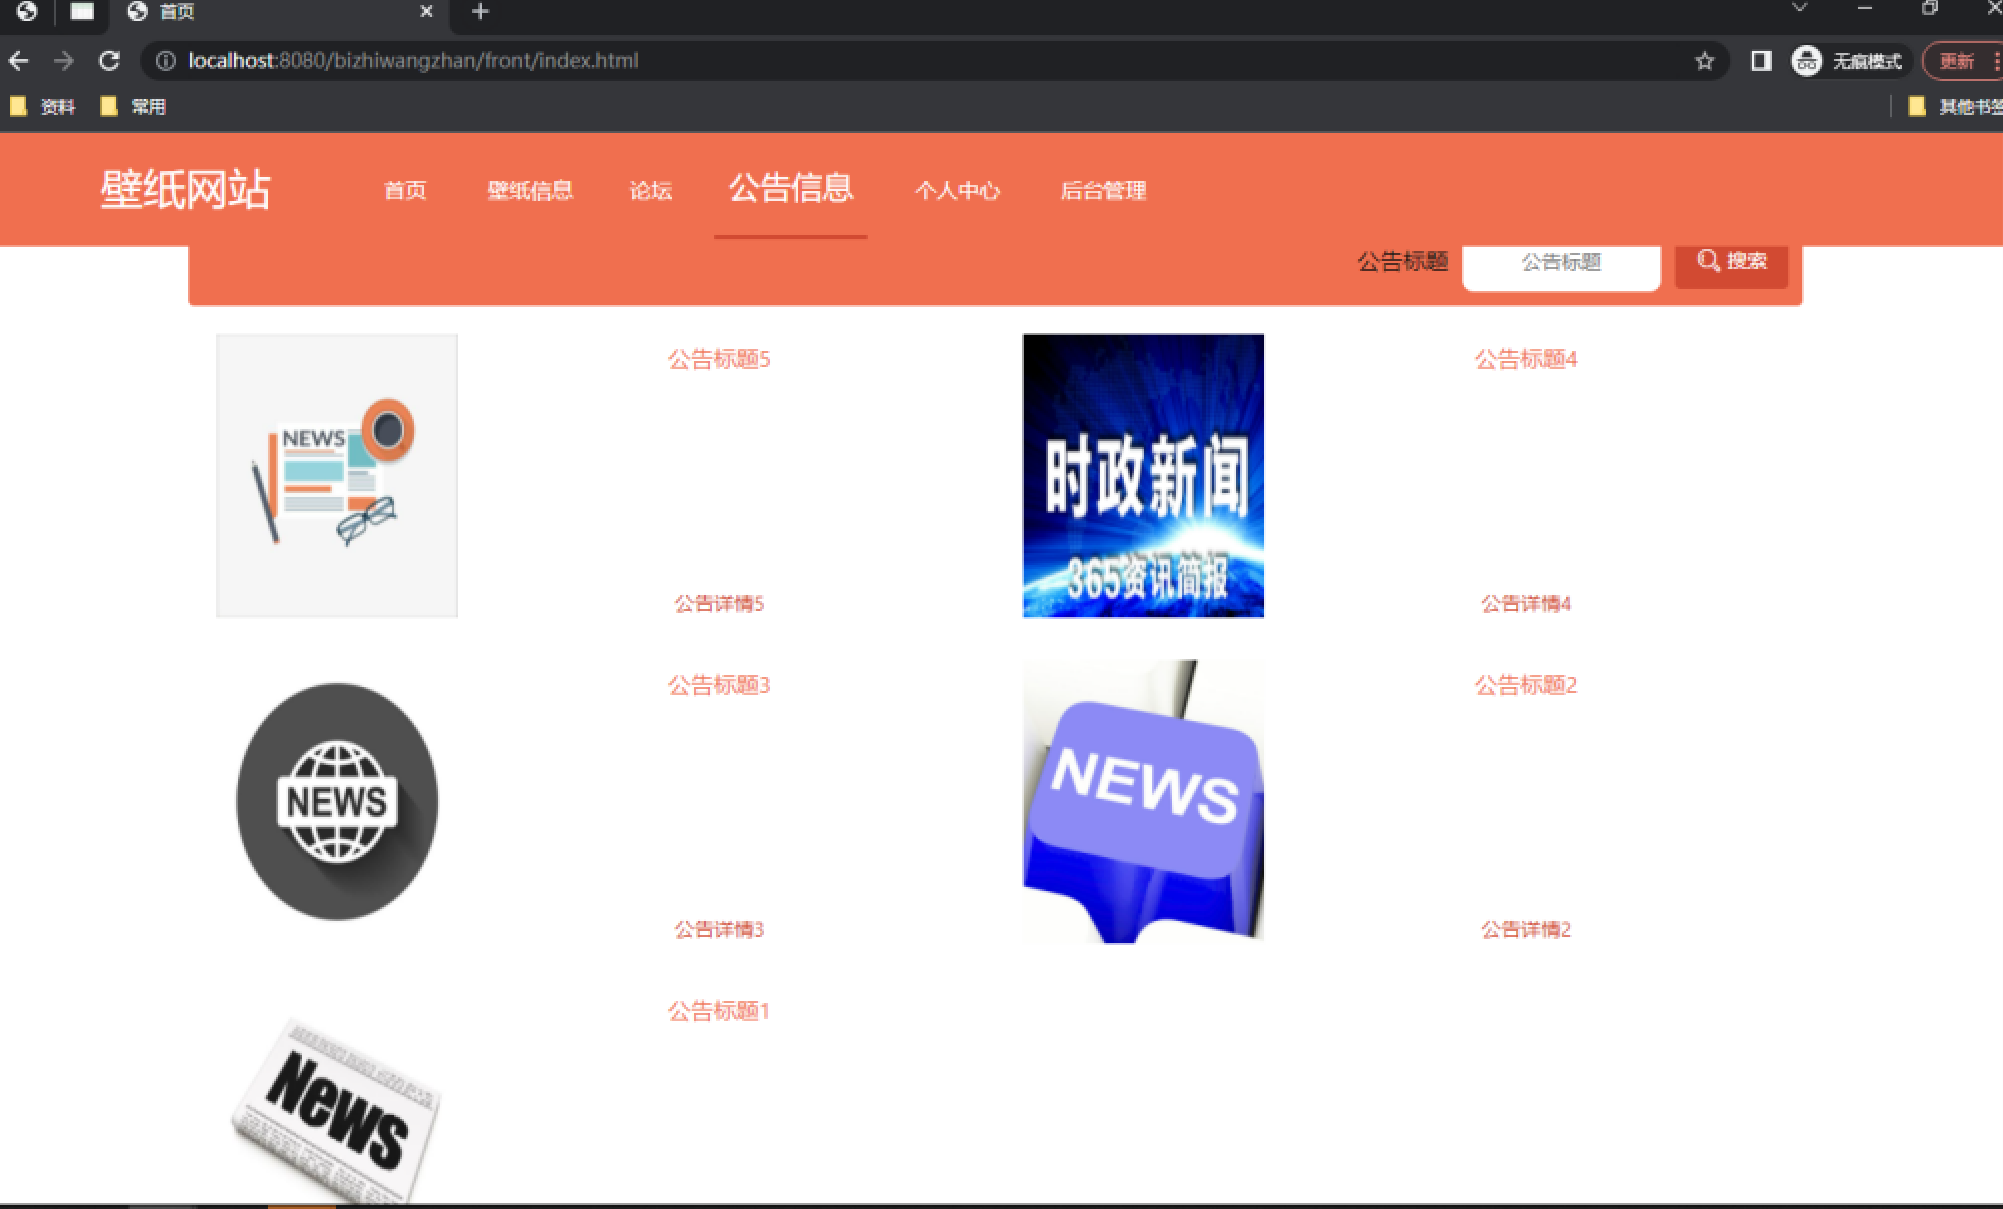This screenshot has width=2003, height=1209.
Task: Open 后台管理 navigation item
Action: tap(1103, 190)
